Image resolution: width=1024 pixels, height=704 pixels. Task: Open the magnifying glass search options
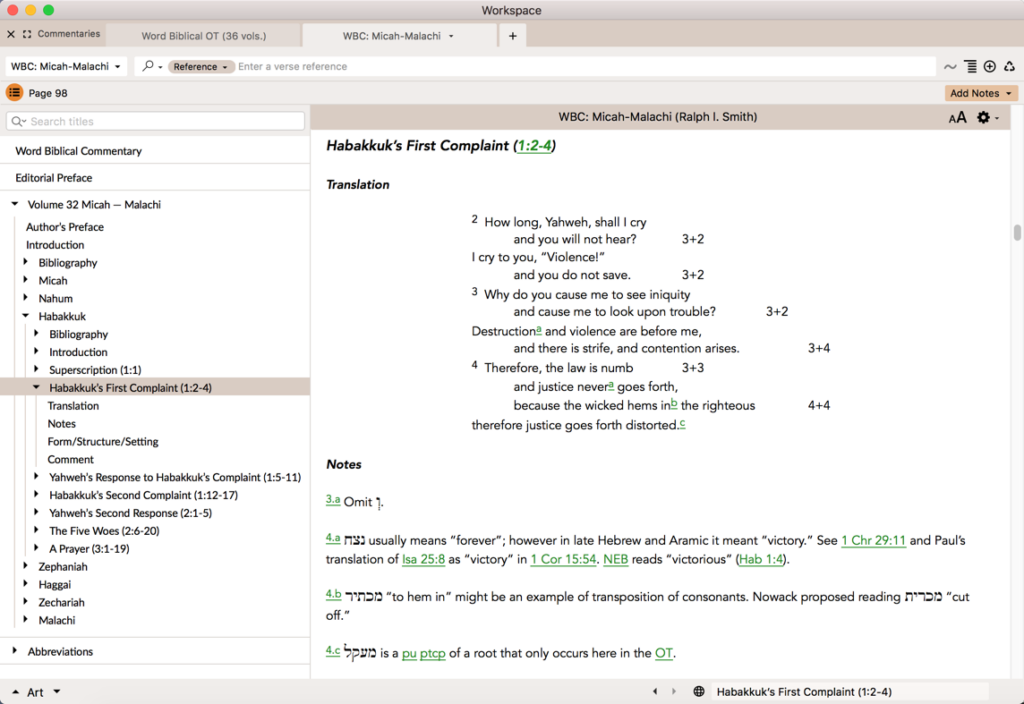(x=151, y=67)
